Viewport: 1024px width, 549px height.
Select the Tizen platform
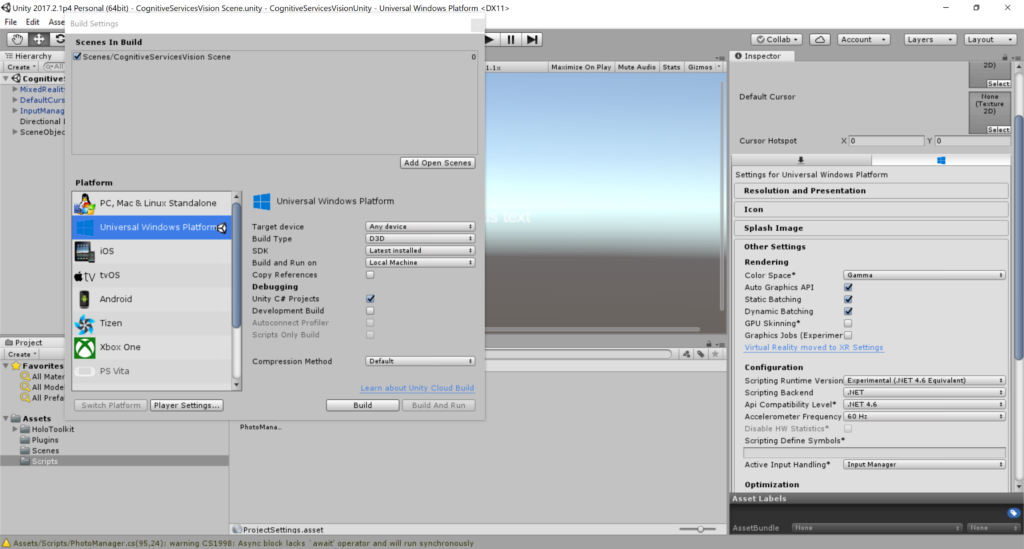click(x=152, y=323)
